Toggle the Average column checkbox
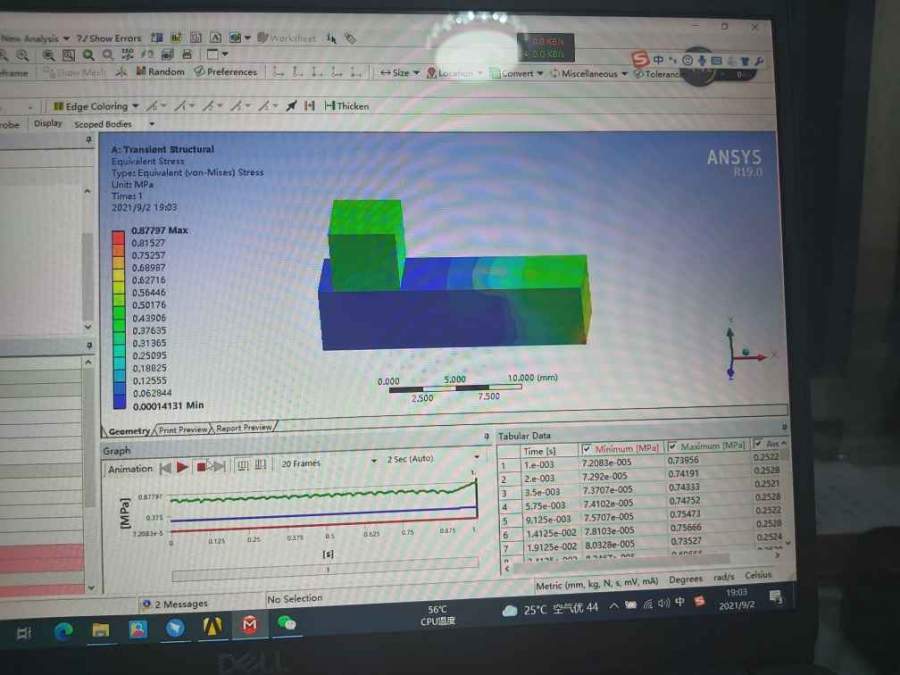 point(759,443)
